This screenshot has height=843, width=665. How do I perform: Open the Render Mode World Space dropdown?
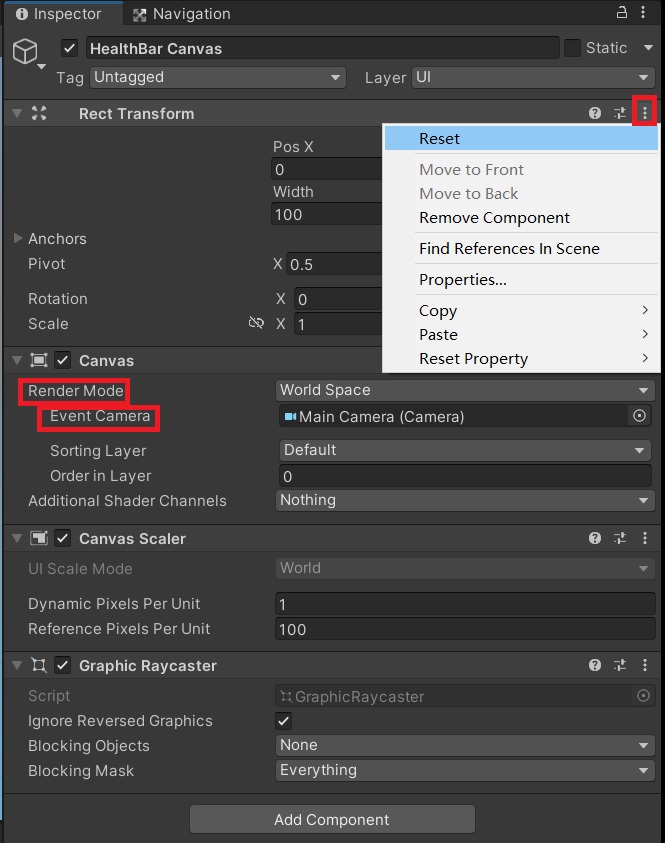(x=465, y=390)
